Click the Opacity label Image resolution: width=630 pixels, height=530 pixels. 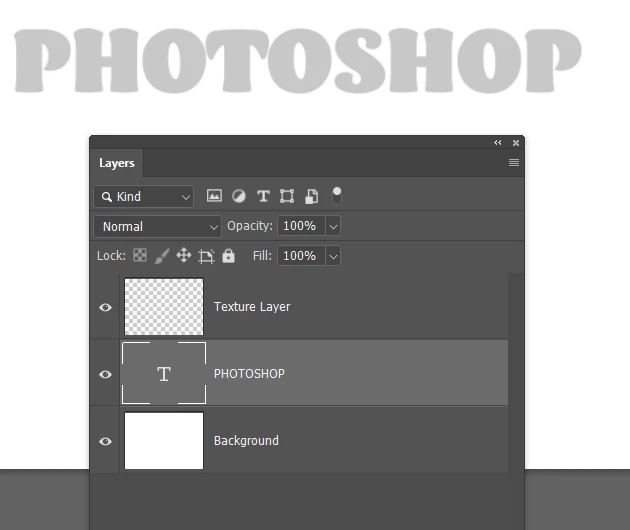[250, 226]
